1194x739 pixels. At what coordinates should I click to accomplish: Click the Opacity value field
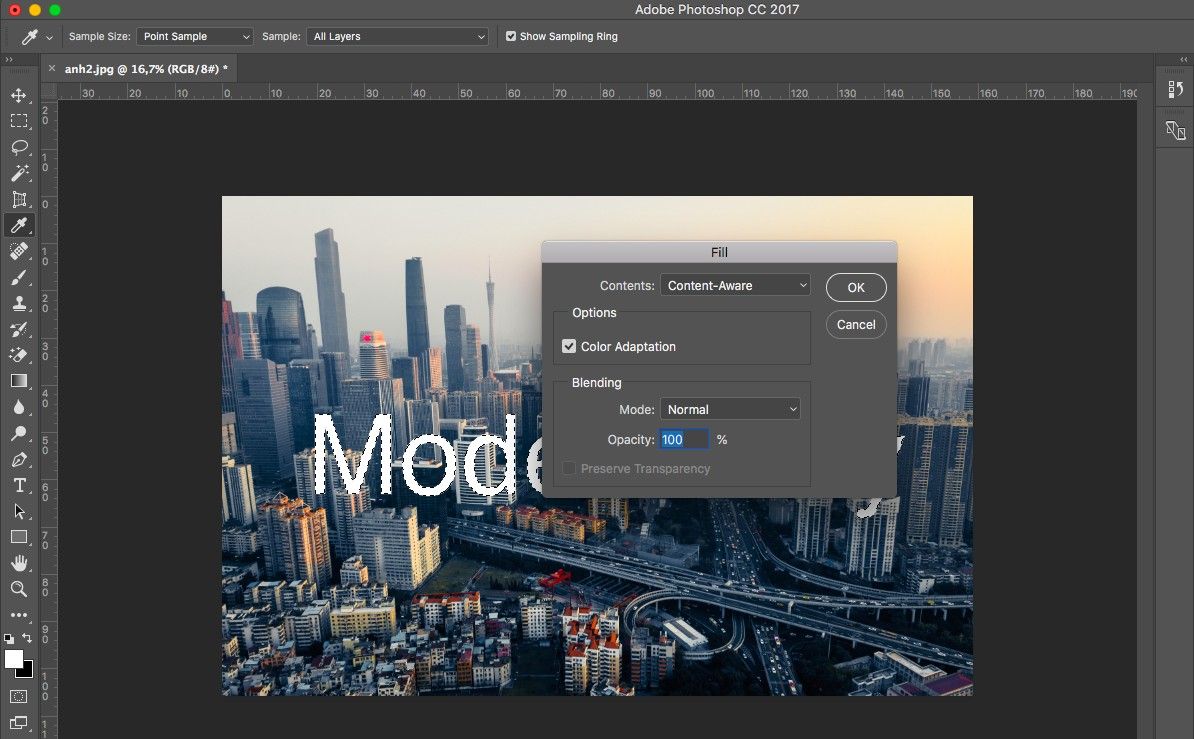click(x=684, y=439)
